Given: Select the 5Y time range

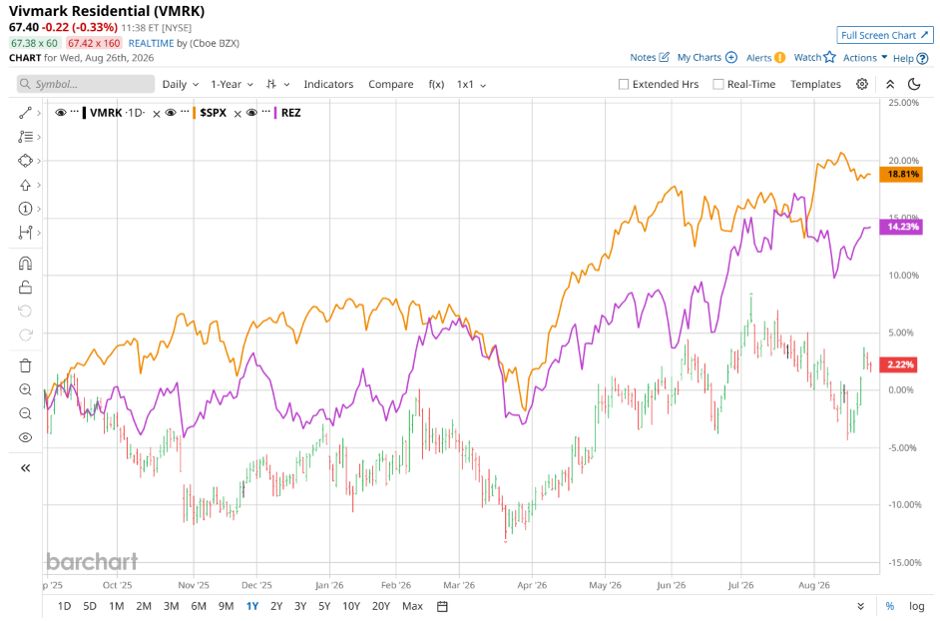Looking at the screenshot, I should (324, 606).
